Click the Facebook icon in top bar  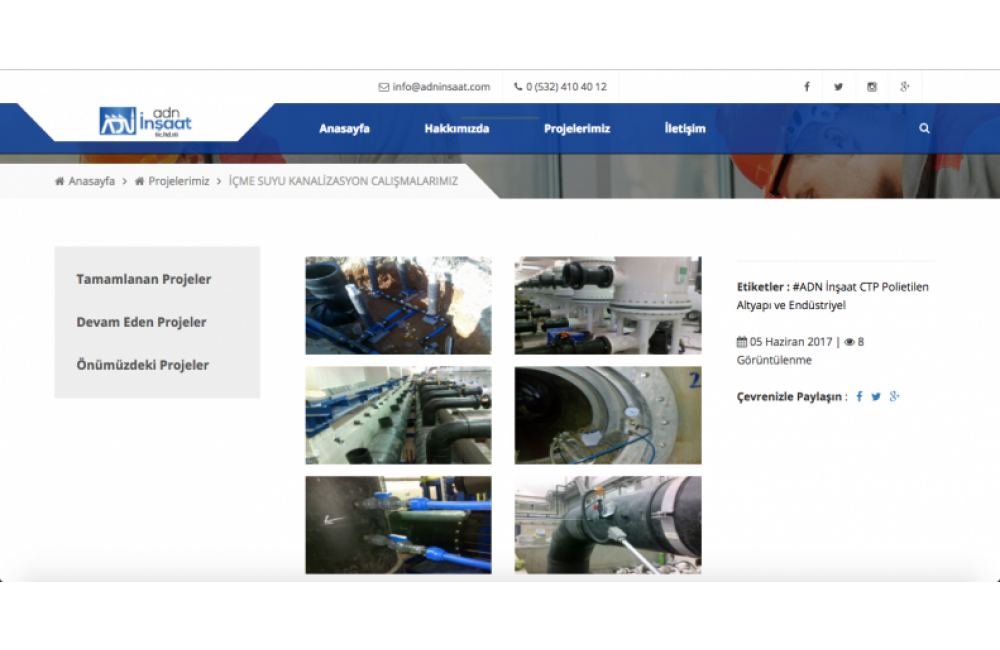click(x=807, y=87)
